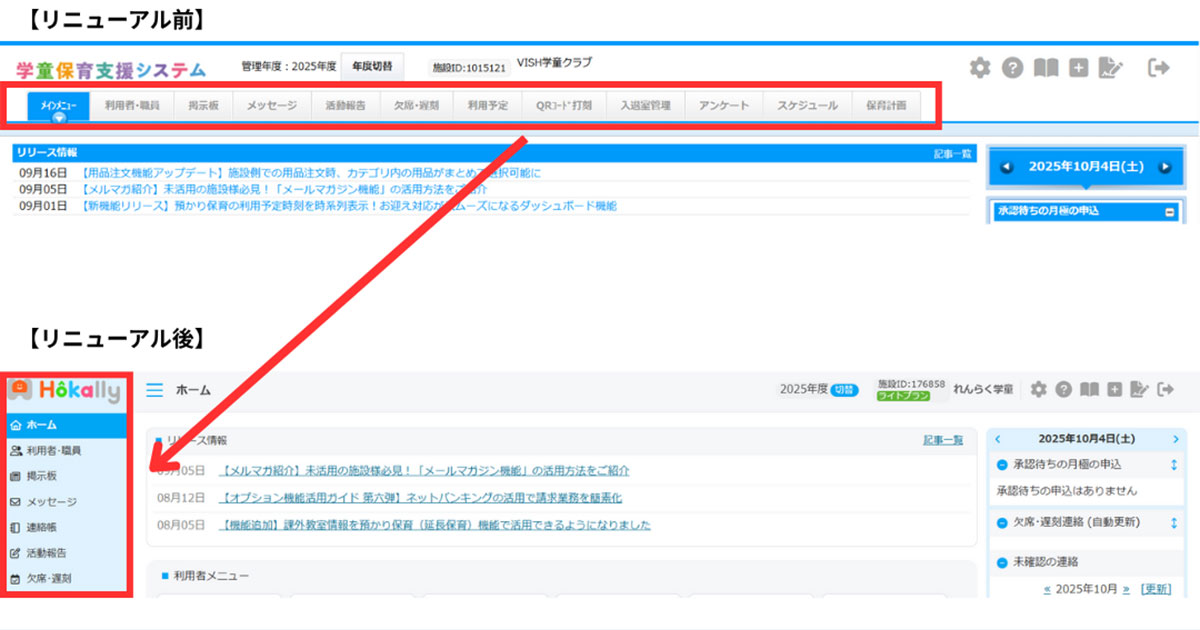Collapse the 承認待ちの月極の申込 panel in the new layout
1200x630 pixels.
pyautogui.click(x=1002, y=465)
